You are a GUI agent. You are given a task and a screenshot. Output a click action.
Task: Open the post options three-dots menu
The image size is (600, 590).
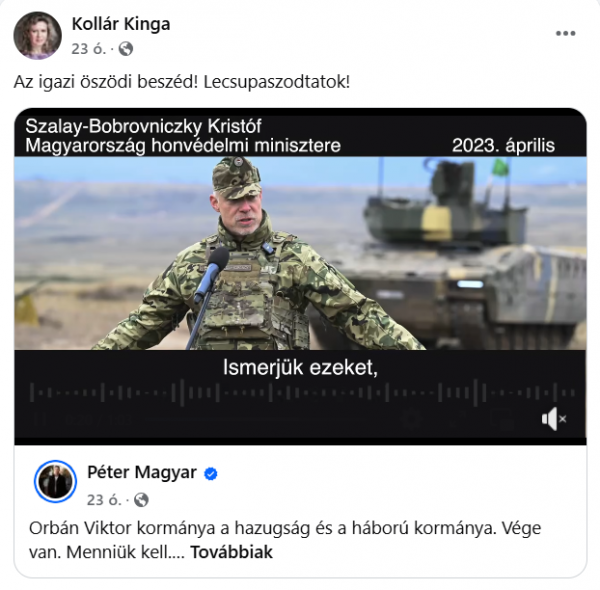click(565, 34)
